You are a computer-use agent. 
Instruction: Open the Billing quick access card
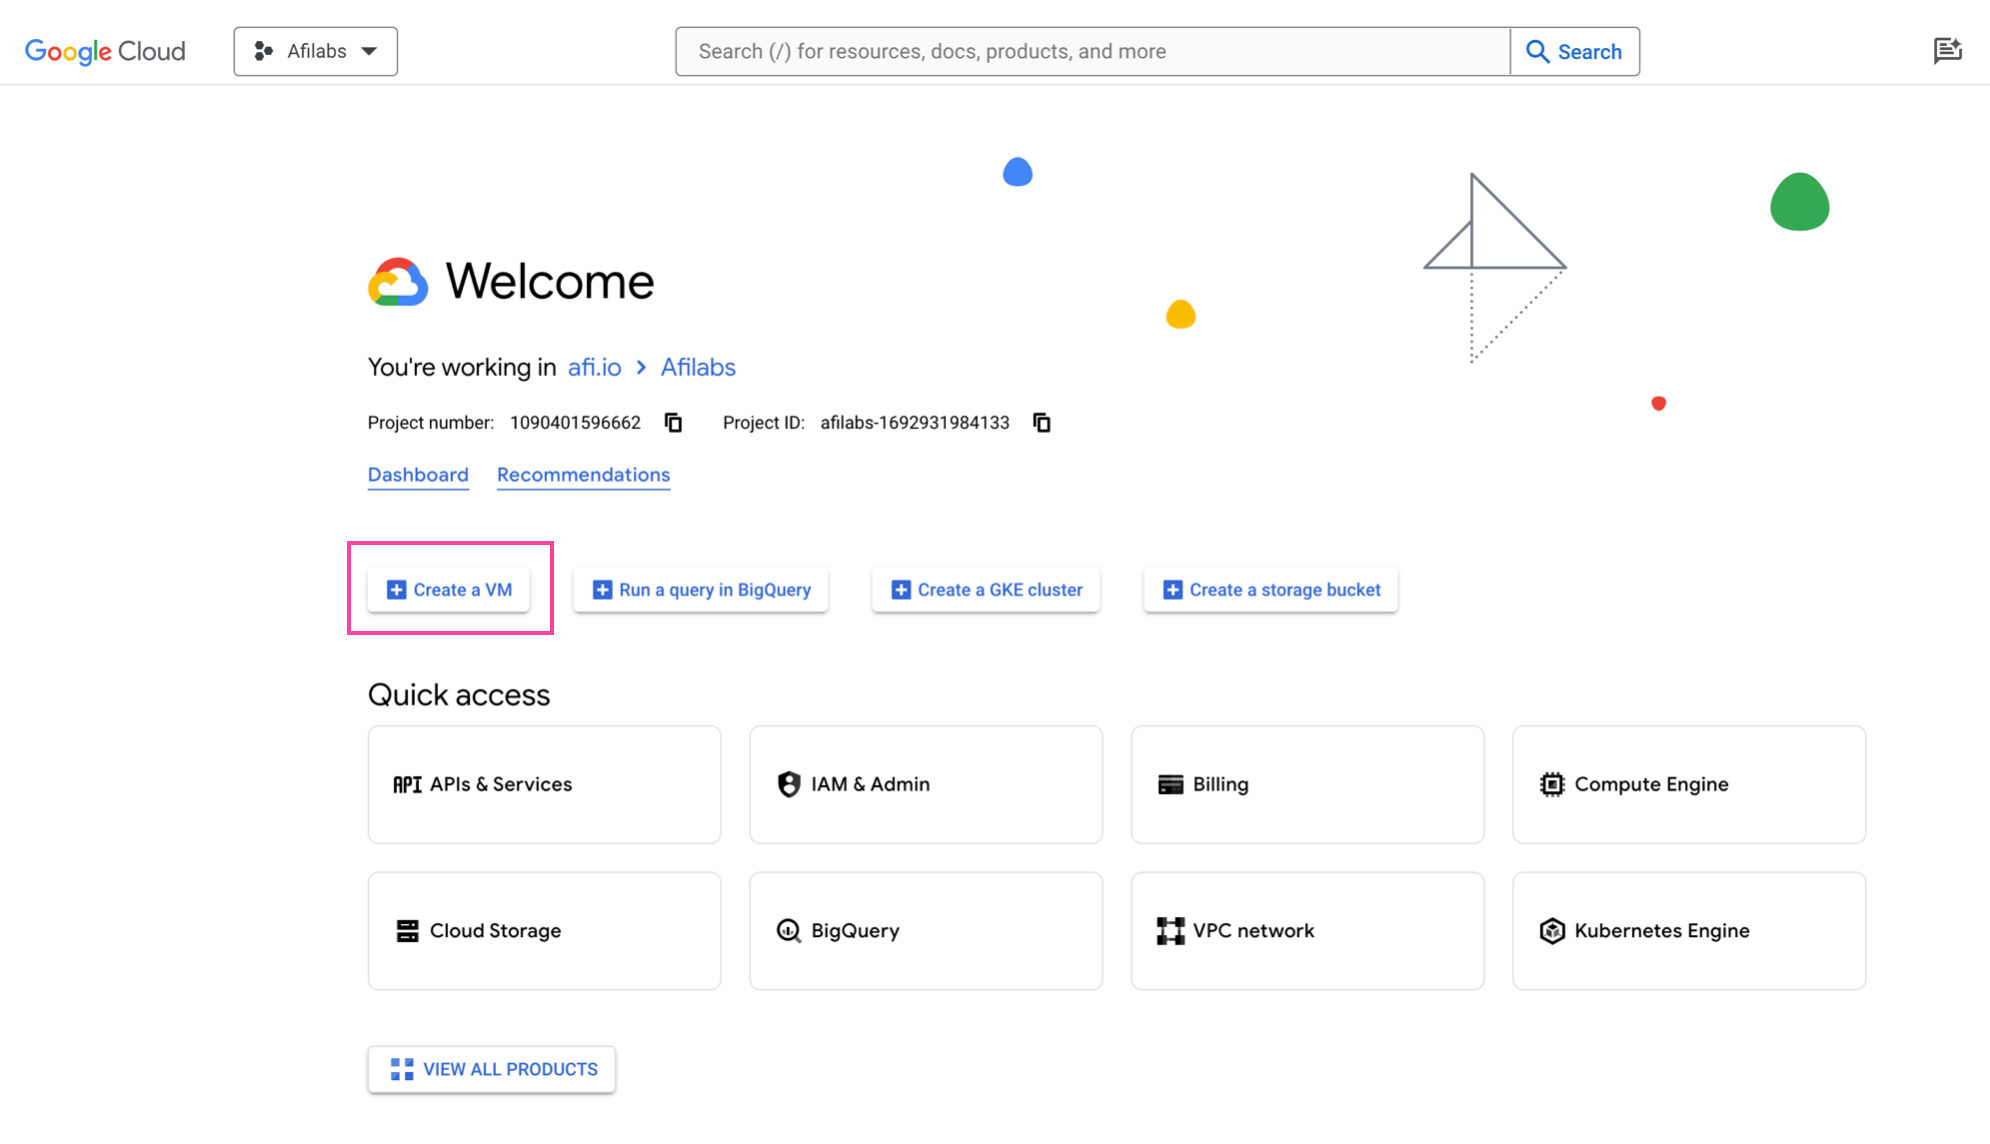pyautogui.click(x=1306, y=784)
